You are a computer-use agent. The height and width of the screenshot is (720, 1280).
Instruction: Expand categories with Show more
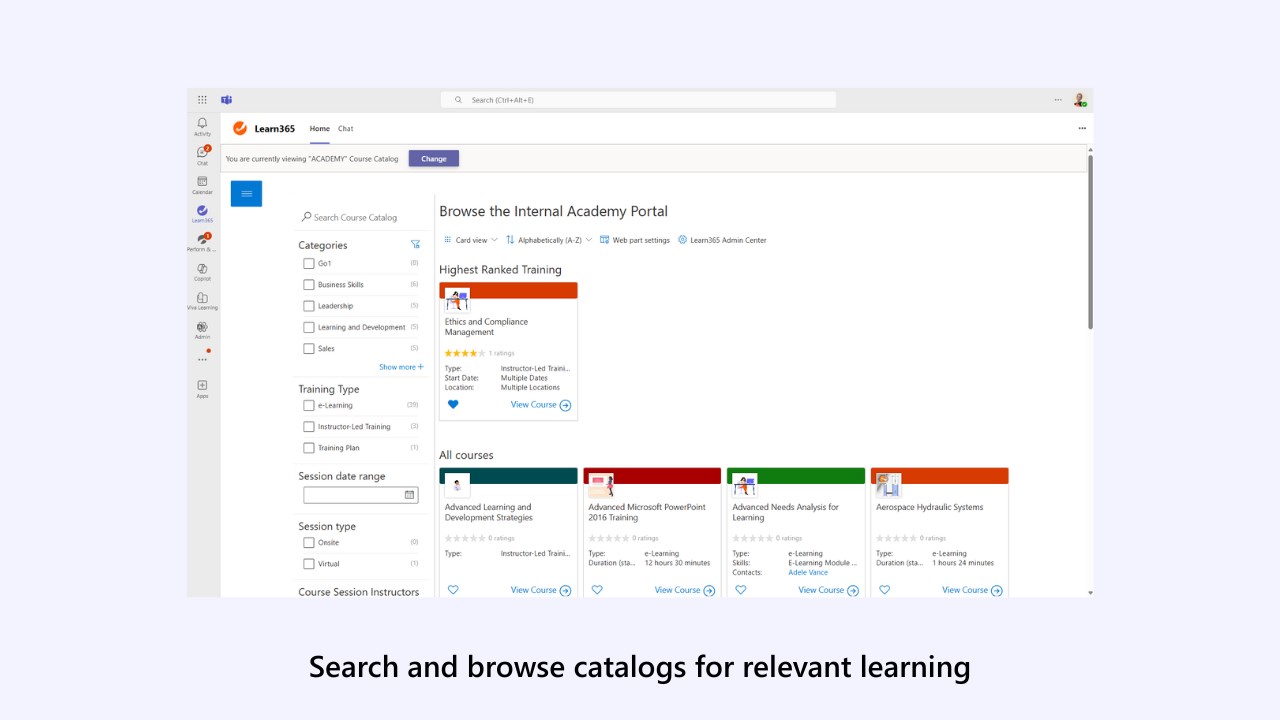tap(401, 367)
